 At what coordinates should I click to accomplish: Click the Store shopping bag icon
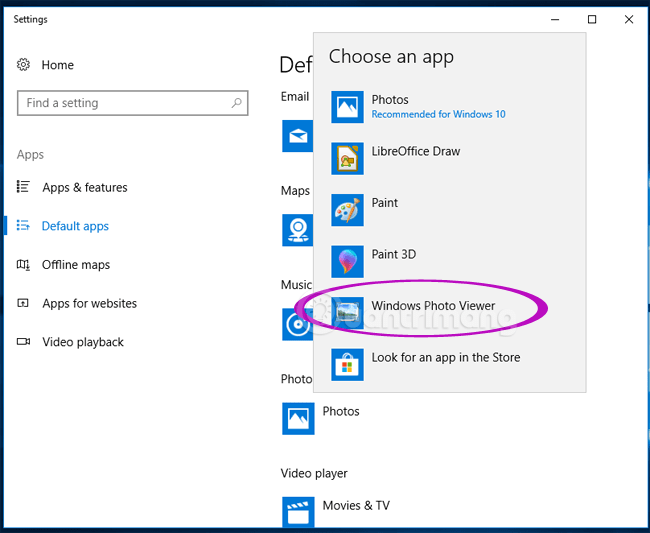point(347,365)
